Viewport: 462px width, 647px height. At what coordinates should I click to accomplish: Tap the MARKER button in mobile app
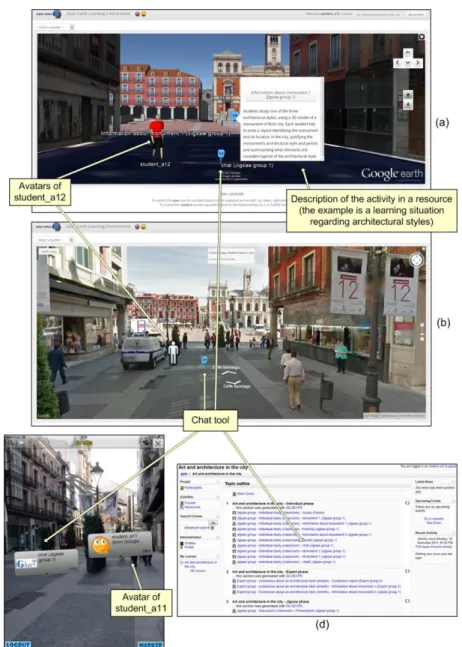[150, 644]
